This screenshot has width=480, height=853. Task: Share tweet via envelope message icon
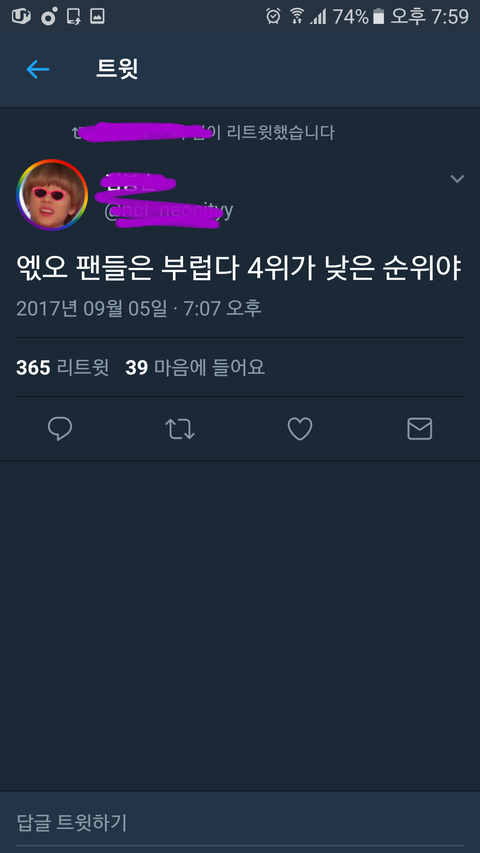(x=420, y=429)
